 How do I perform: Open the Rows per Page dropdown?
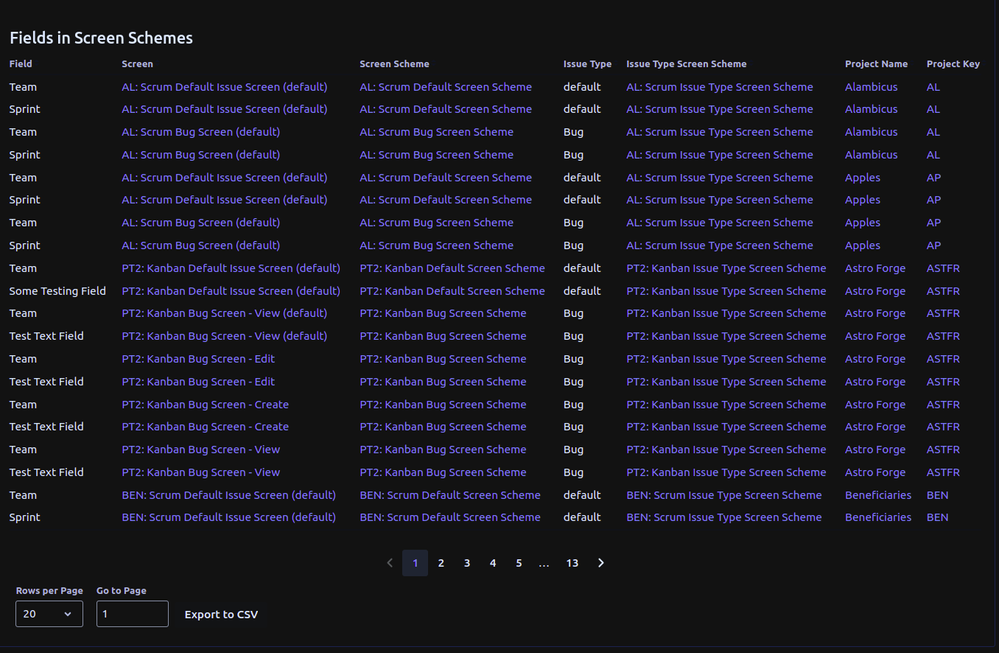pos(48,613)
